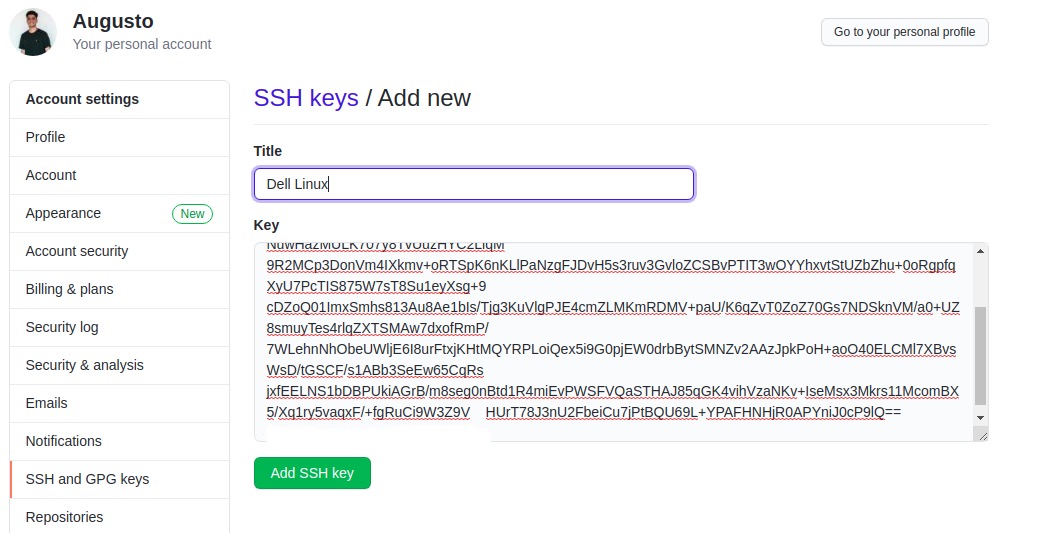This screenshot has height=533, width=1058.
Task: Go to Emails settings
Action: pyautogui.click(x=119, y=403)
